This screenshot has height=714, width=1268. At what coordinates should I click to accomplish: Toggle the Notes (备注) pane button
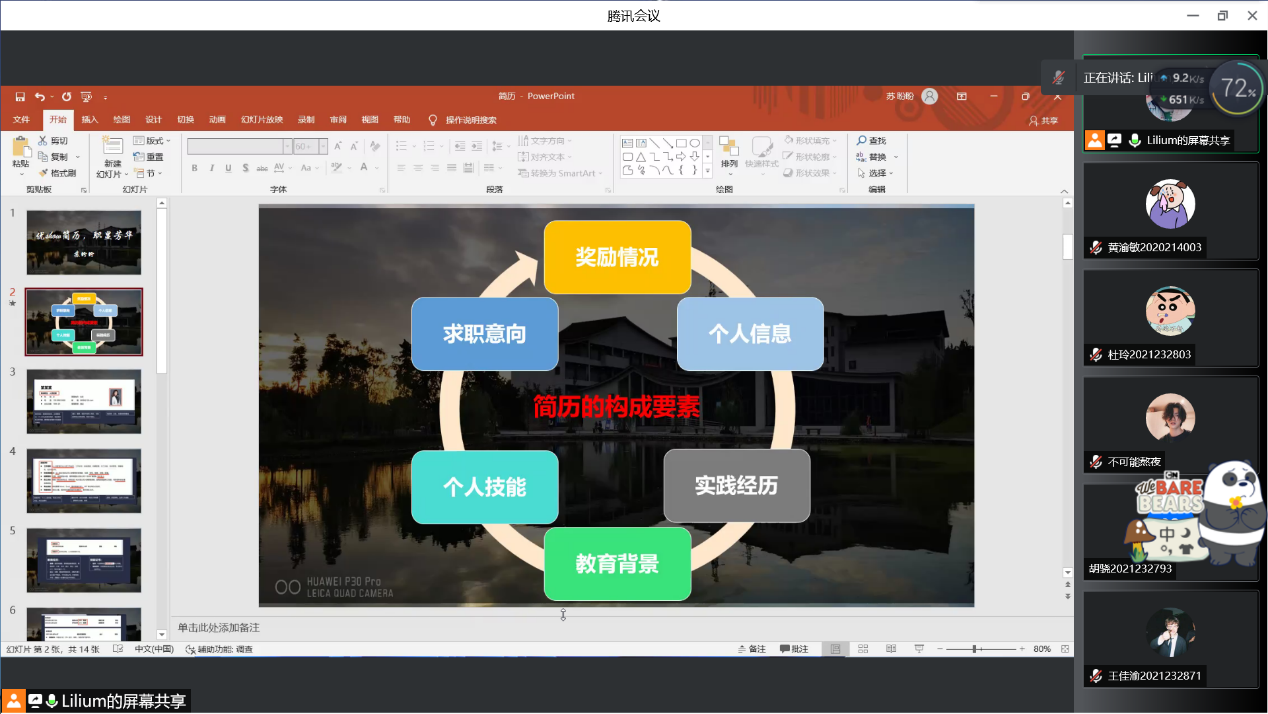(751, 649)
